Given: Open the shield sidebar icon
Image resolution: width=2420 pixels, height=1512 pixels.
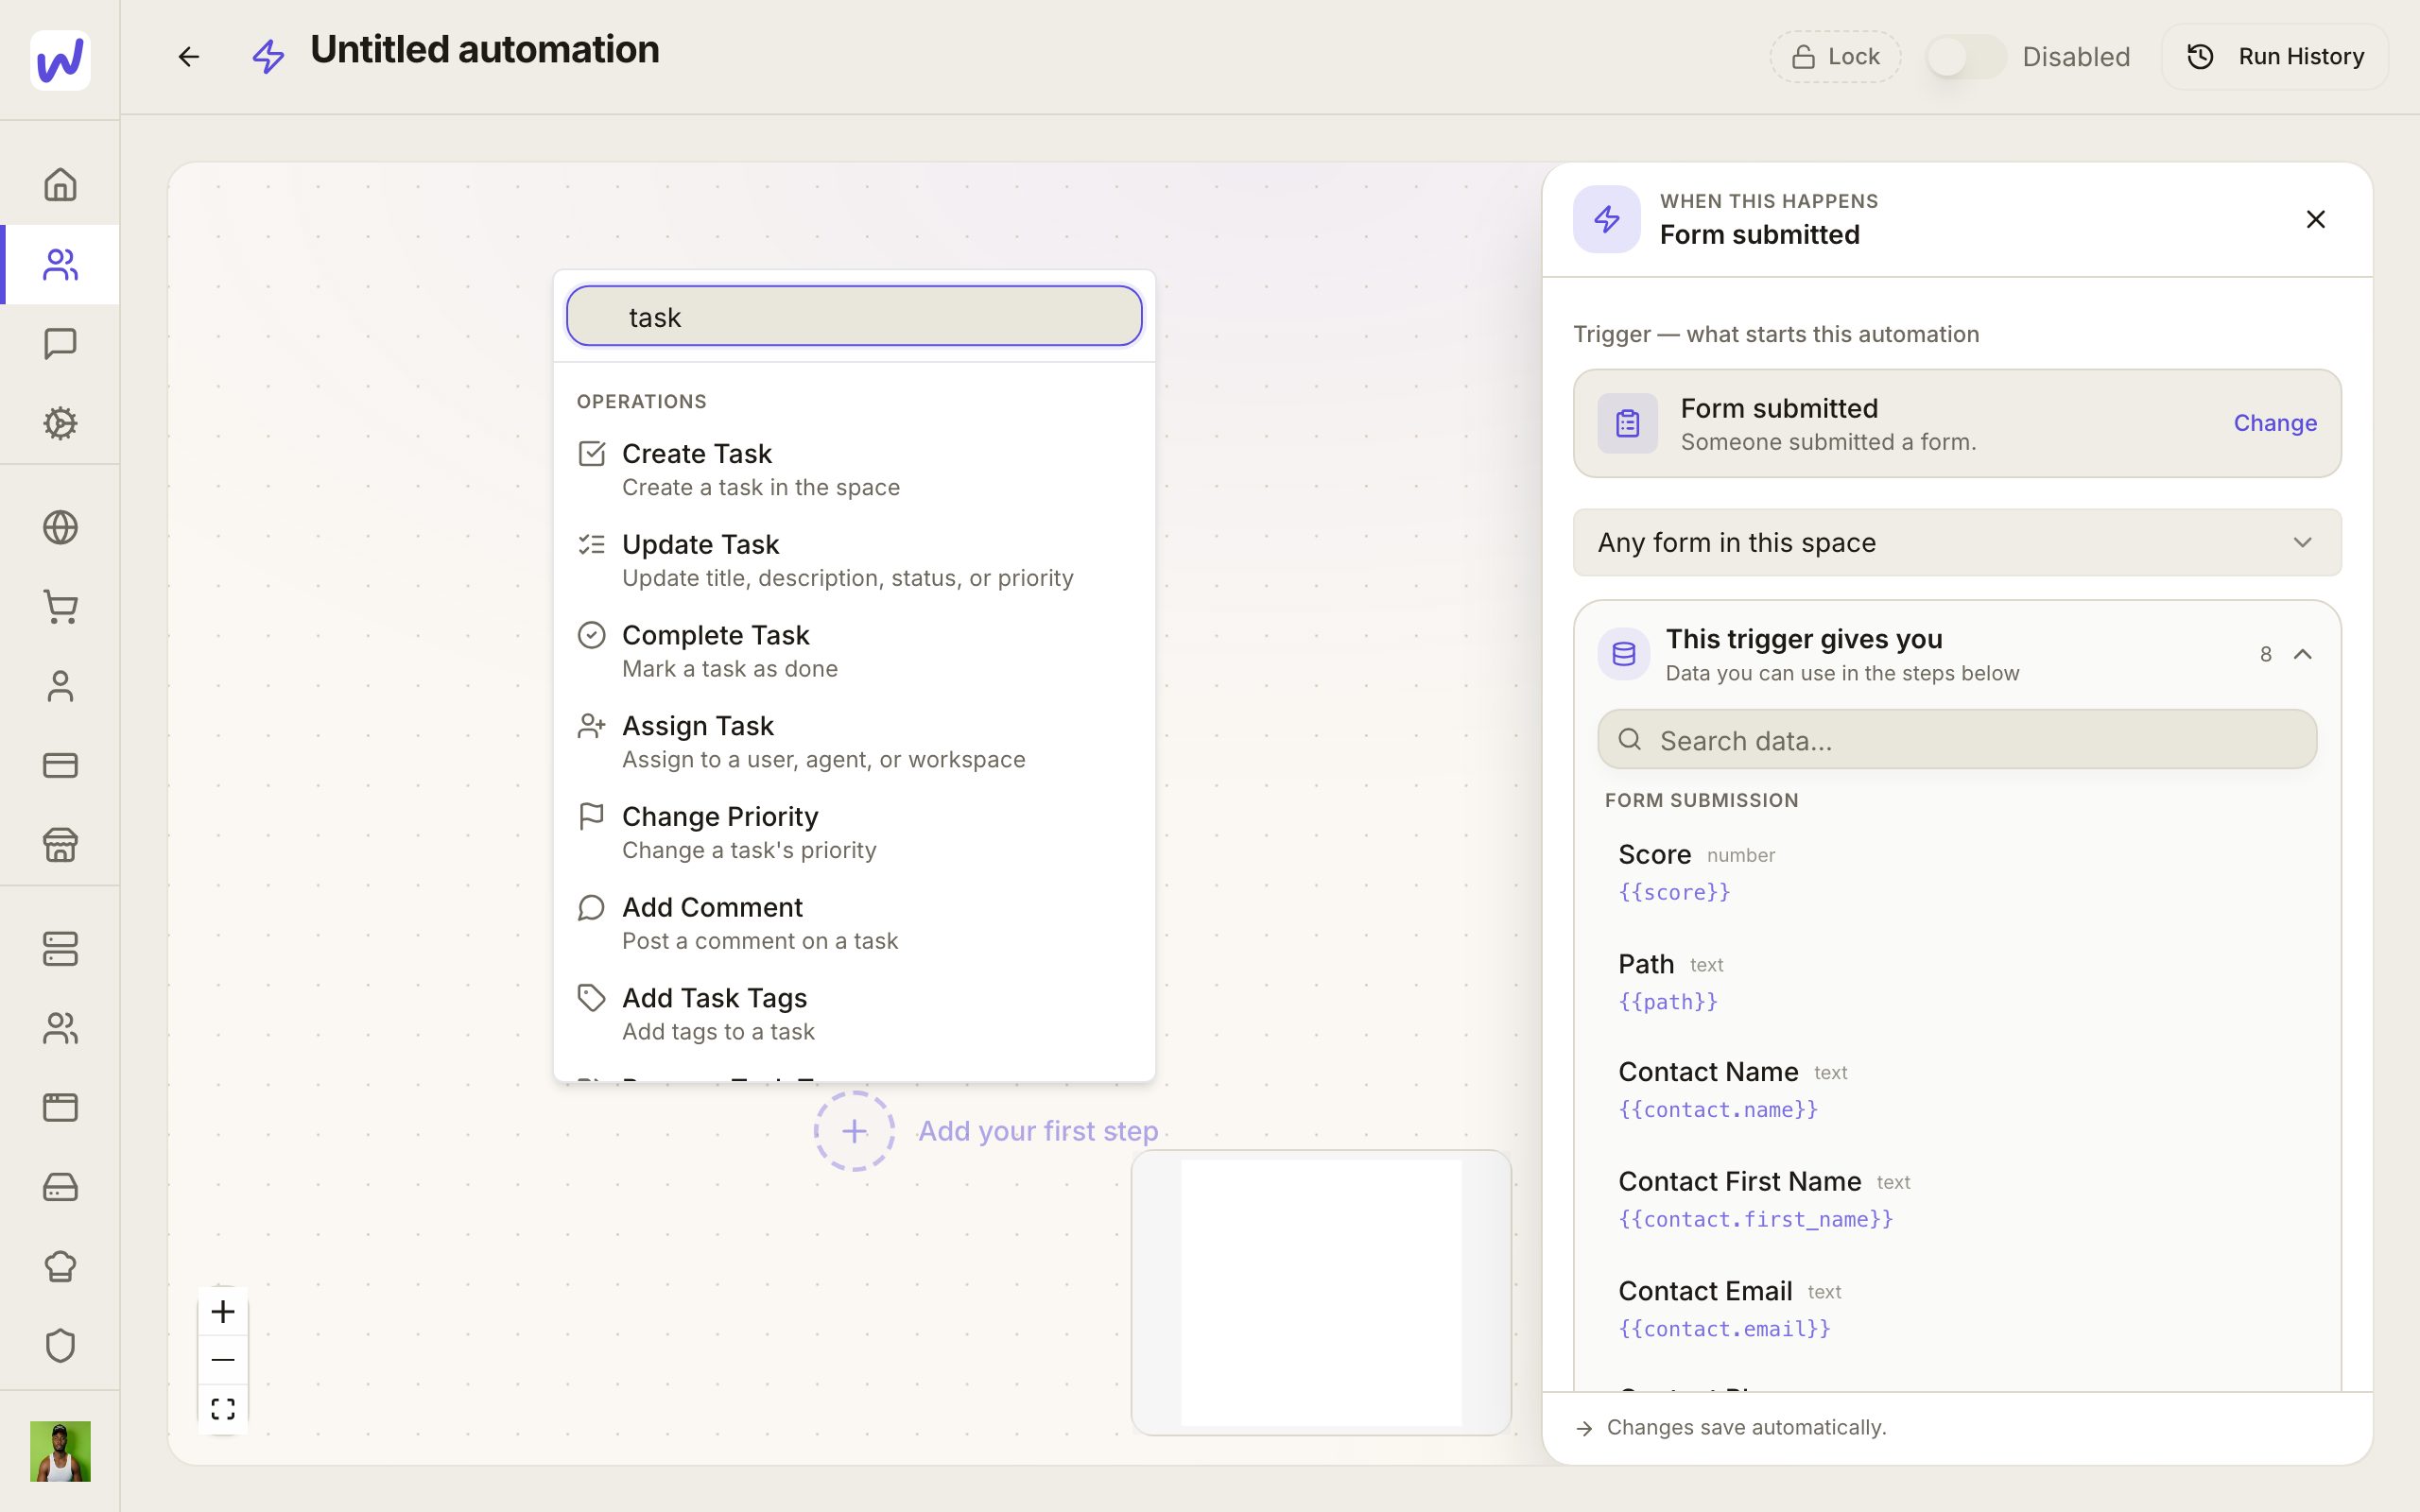Looking at the screenshot, I should coord(60,1346).
